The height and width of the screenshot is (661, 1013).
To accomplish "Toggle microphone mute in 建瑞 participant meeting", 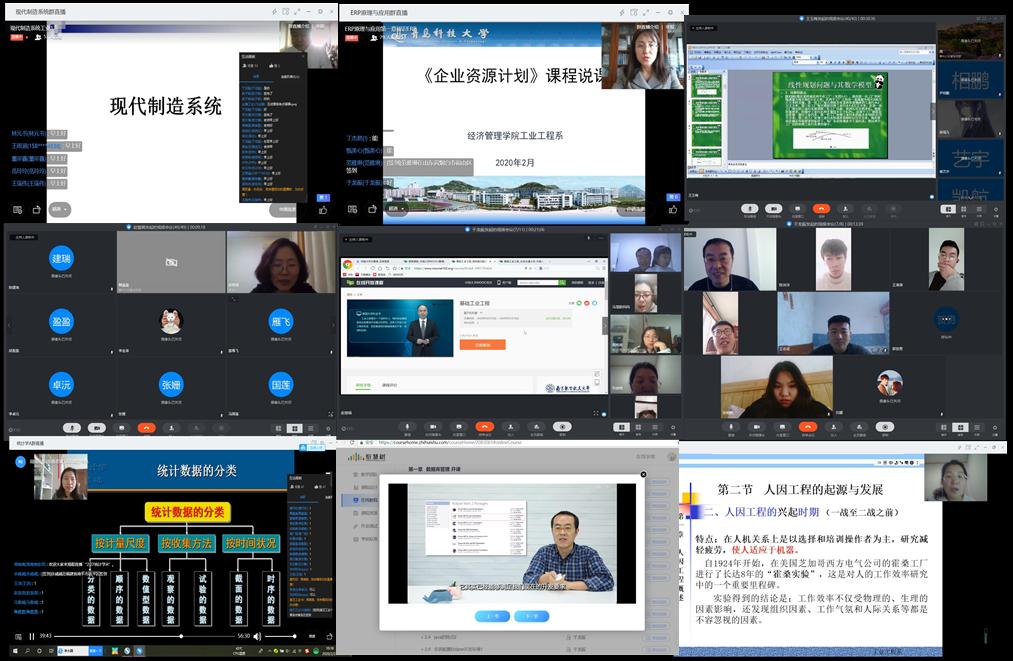I will point(71,428).
